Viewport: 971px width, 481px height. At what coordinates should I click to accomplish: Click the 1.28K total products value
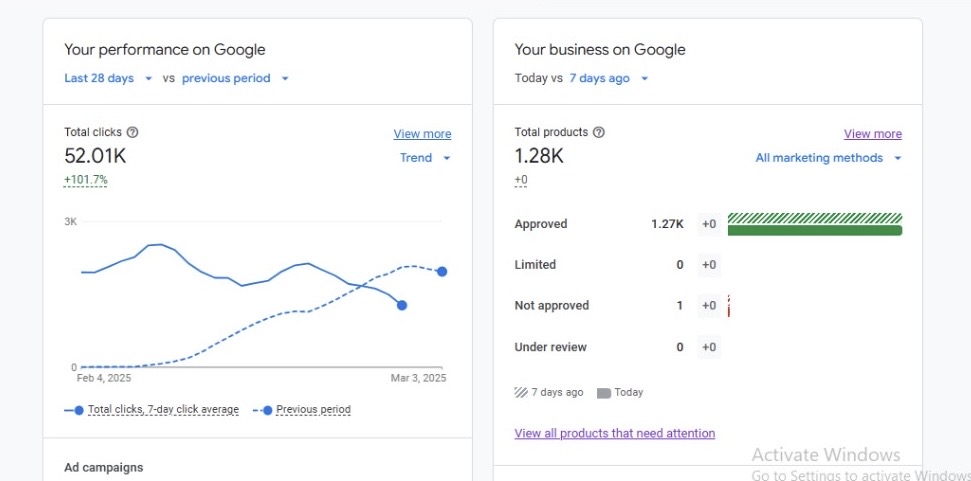coord(539,157)
